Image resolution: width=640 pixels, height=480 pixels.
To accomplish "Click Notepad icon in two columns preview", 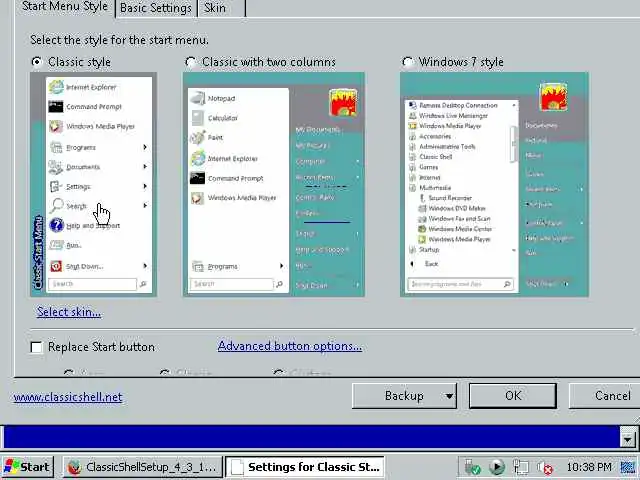I will click(198, 98).
